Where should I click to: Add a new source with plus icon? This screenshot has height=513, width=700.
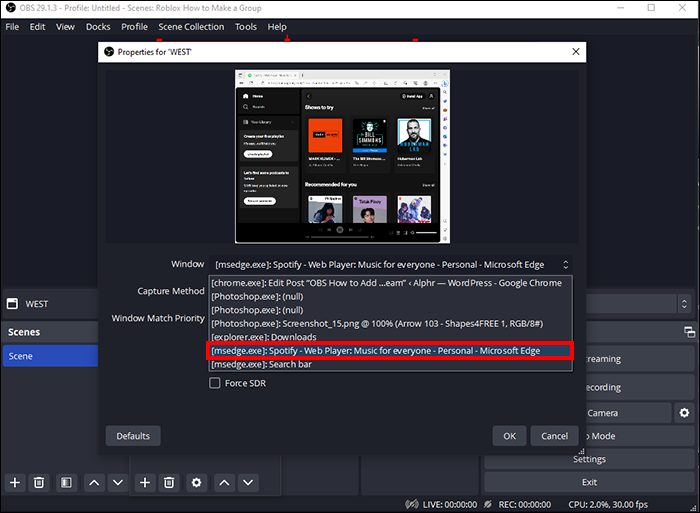tap(145, 483)
